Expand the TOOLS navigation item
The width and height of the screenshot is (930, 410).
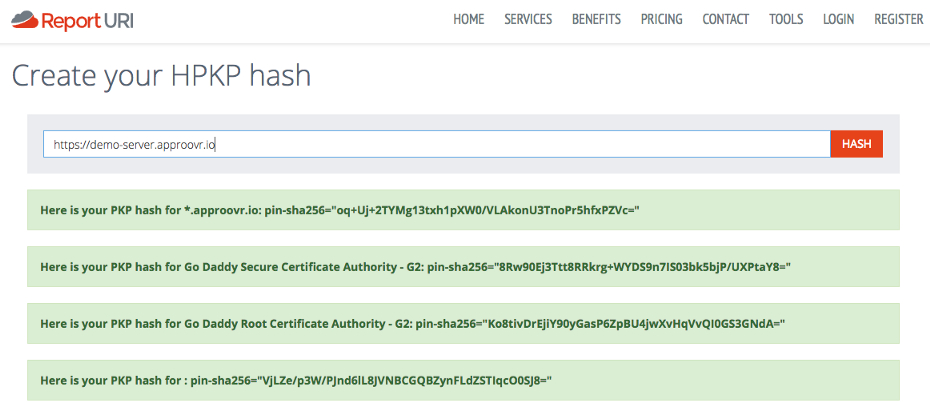pos(786,19)
